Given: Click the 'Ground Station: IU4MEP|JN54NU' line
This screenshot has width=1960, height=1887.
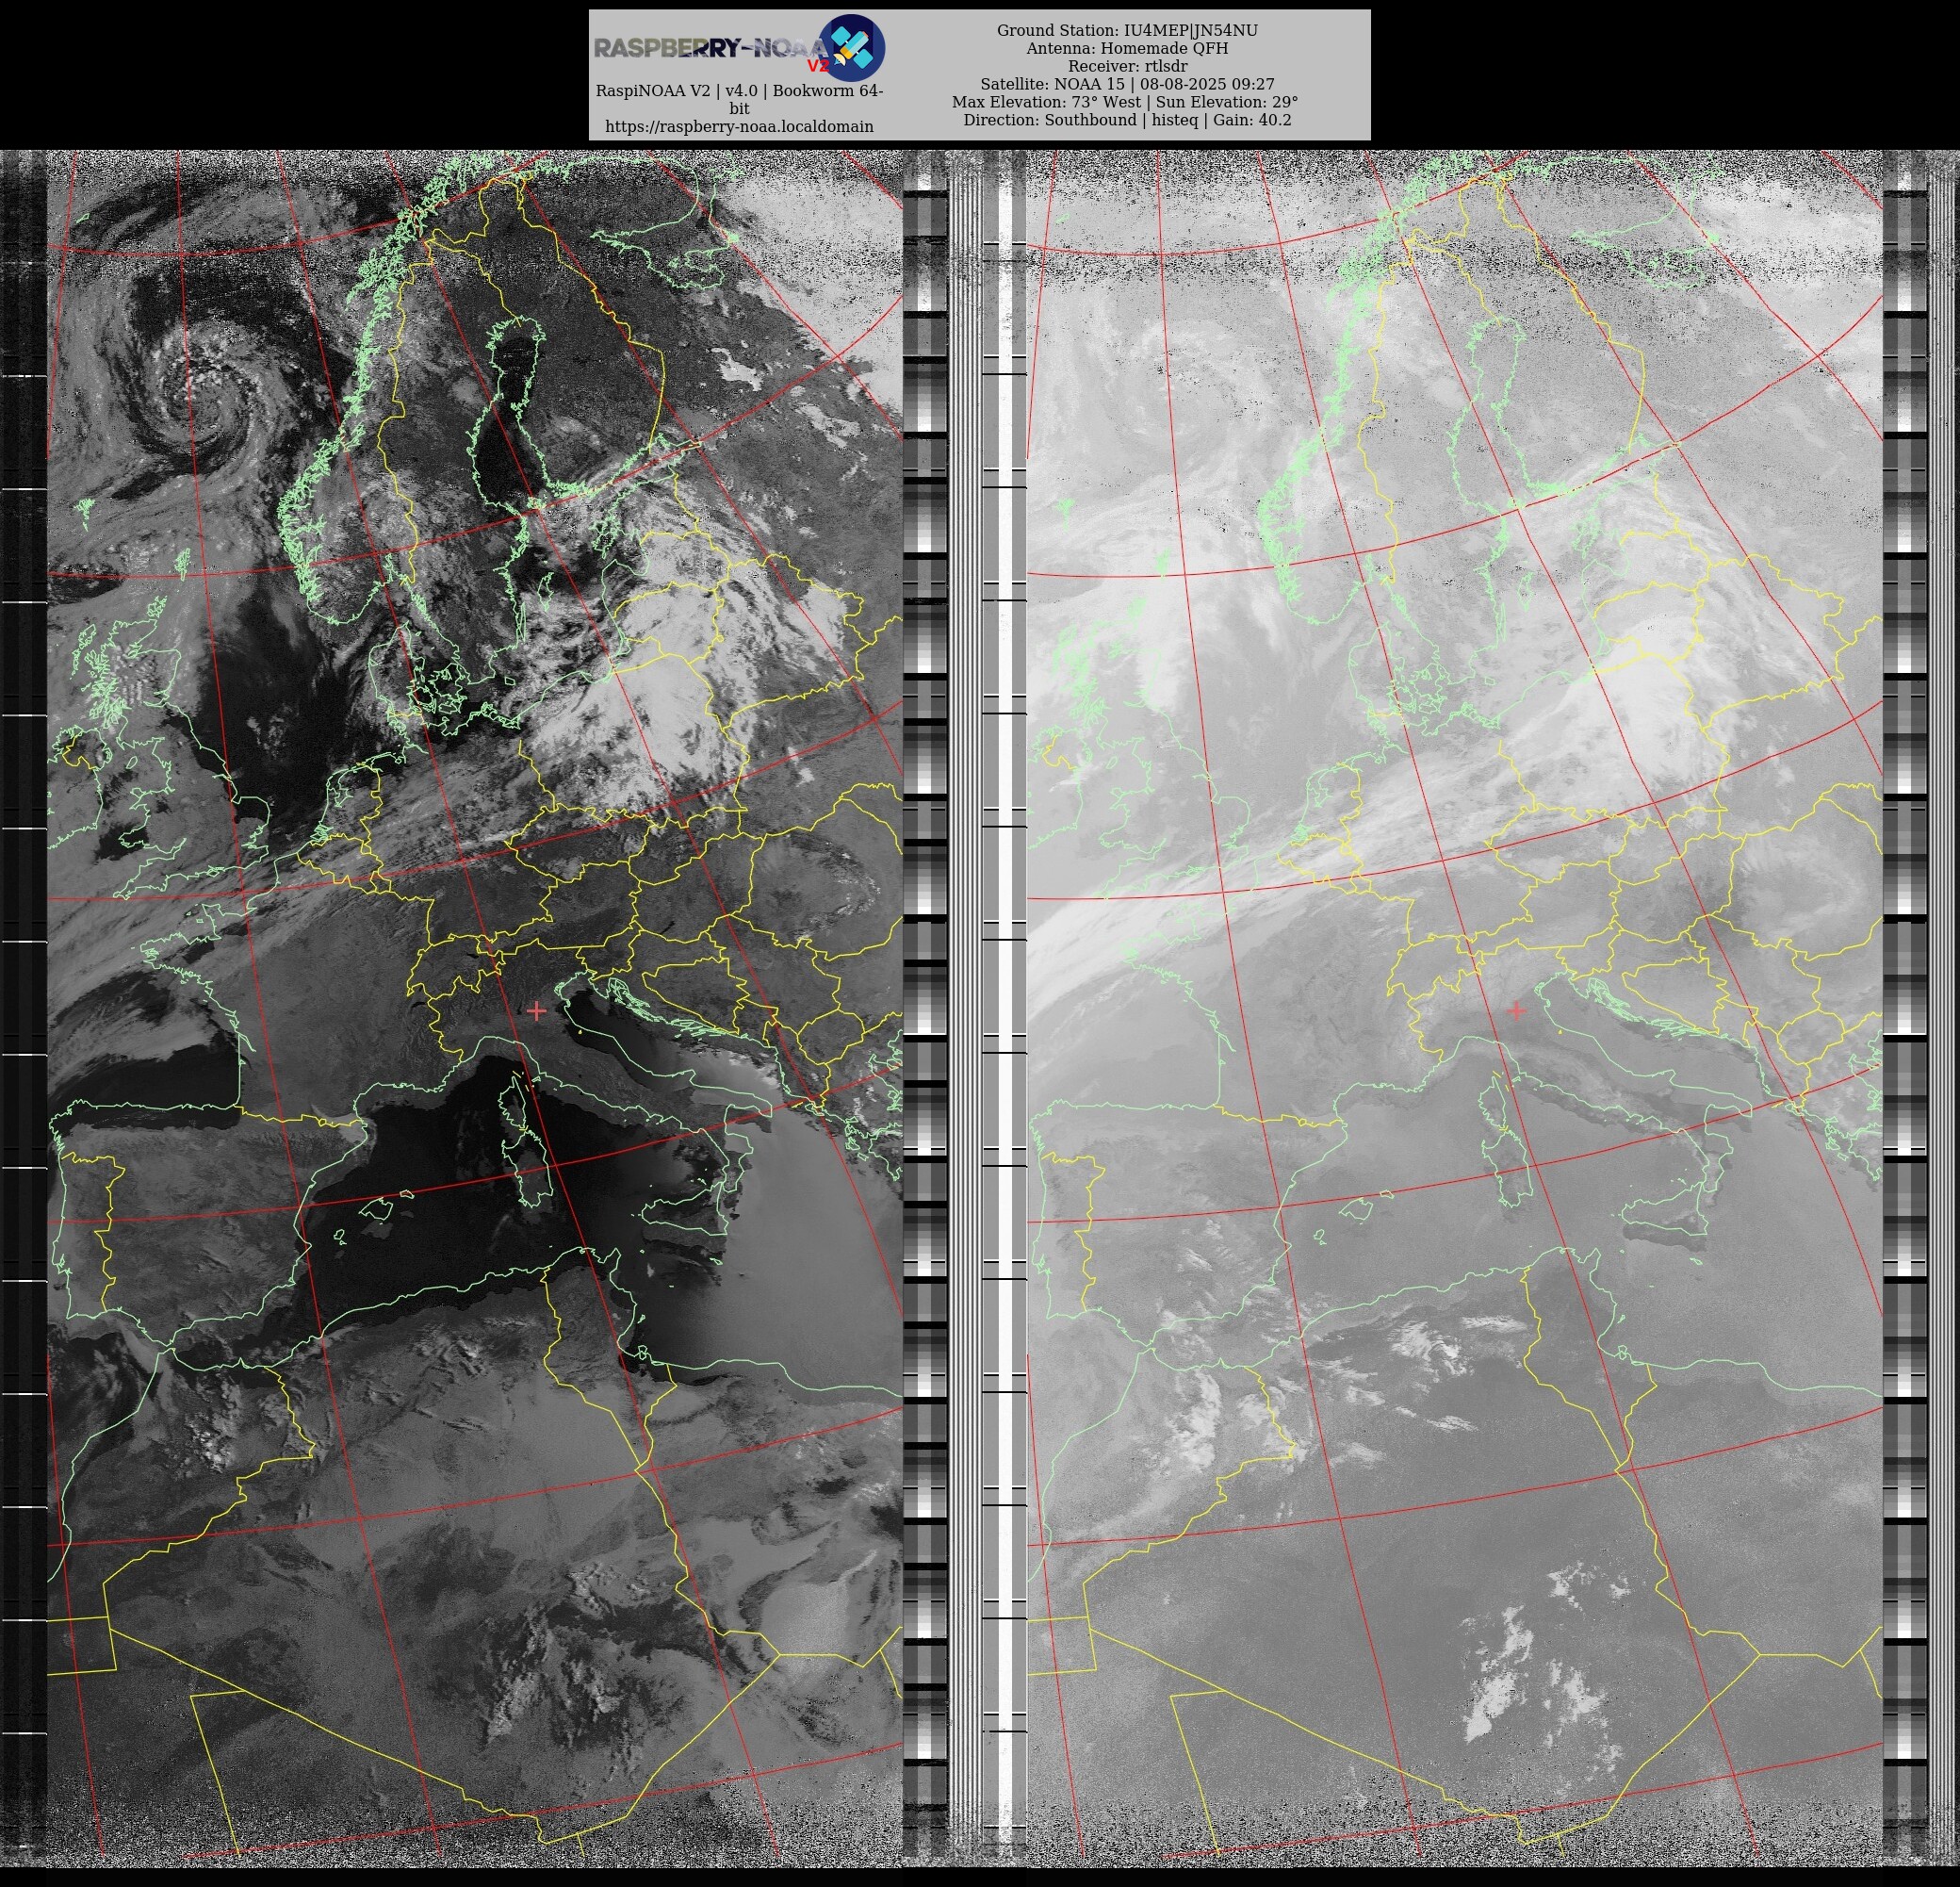Looking at the screenshot, I should (1127, 31).
